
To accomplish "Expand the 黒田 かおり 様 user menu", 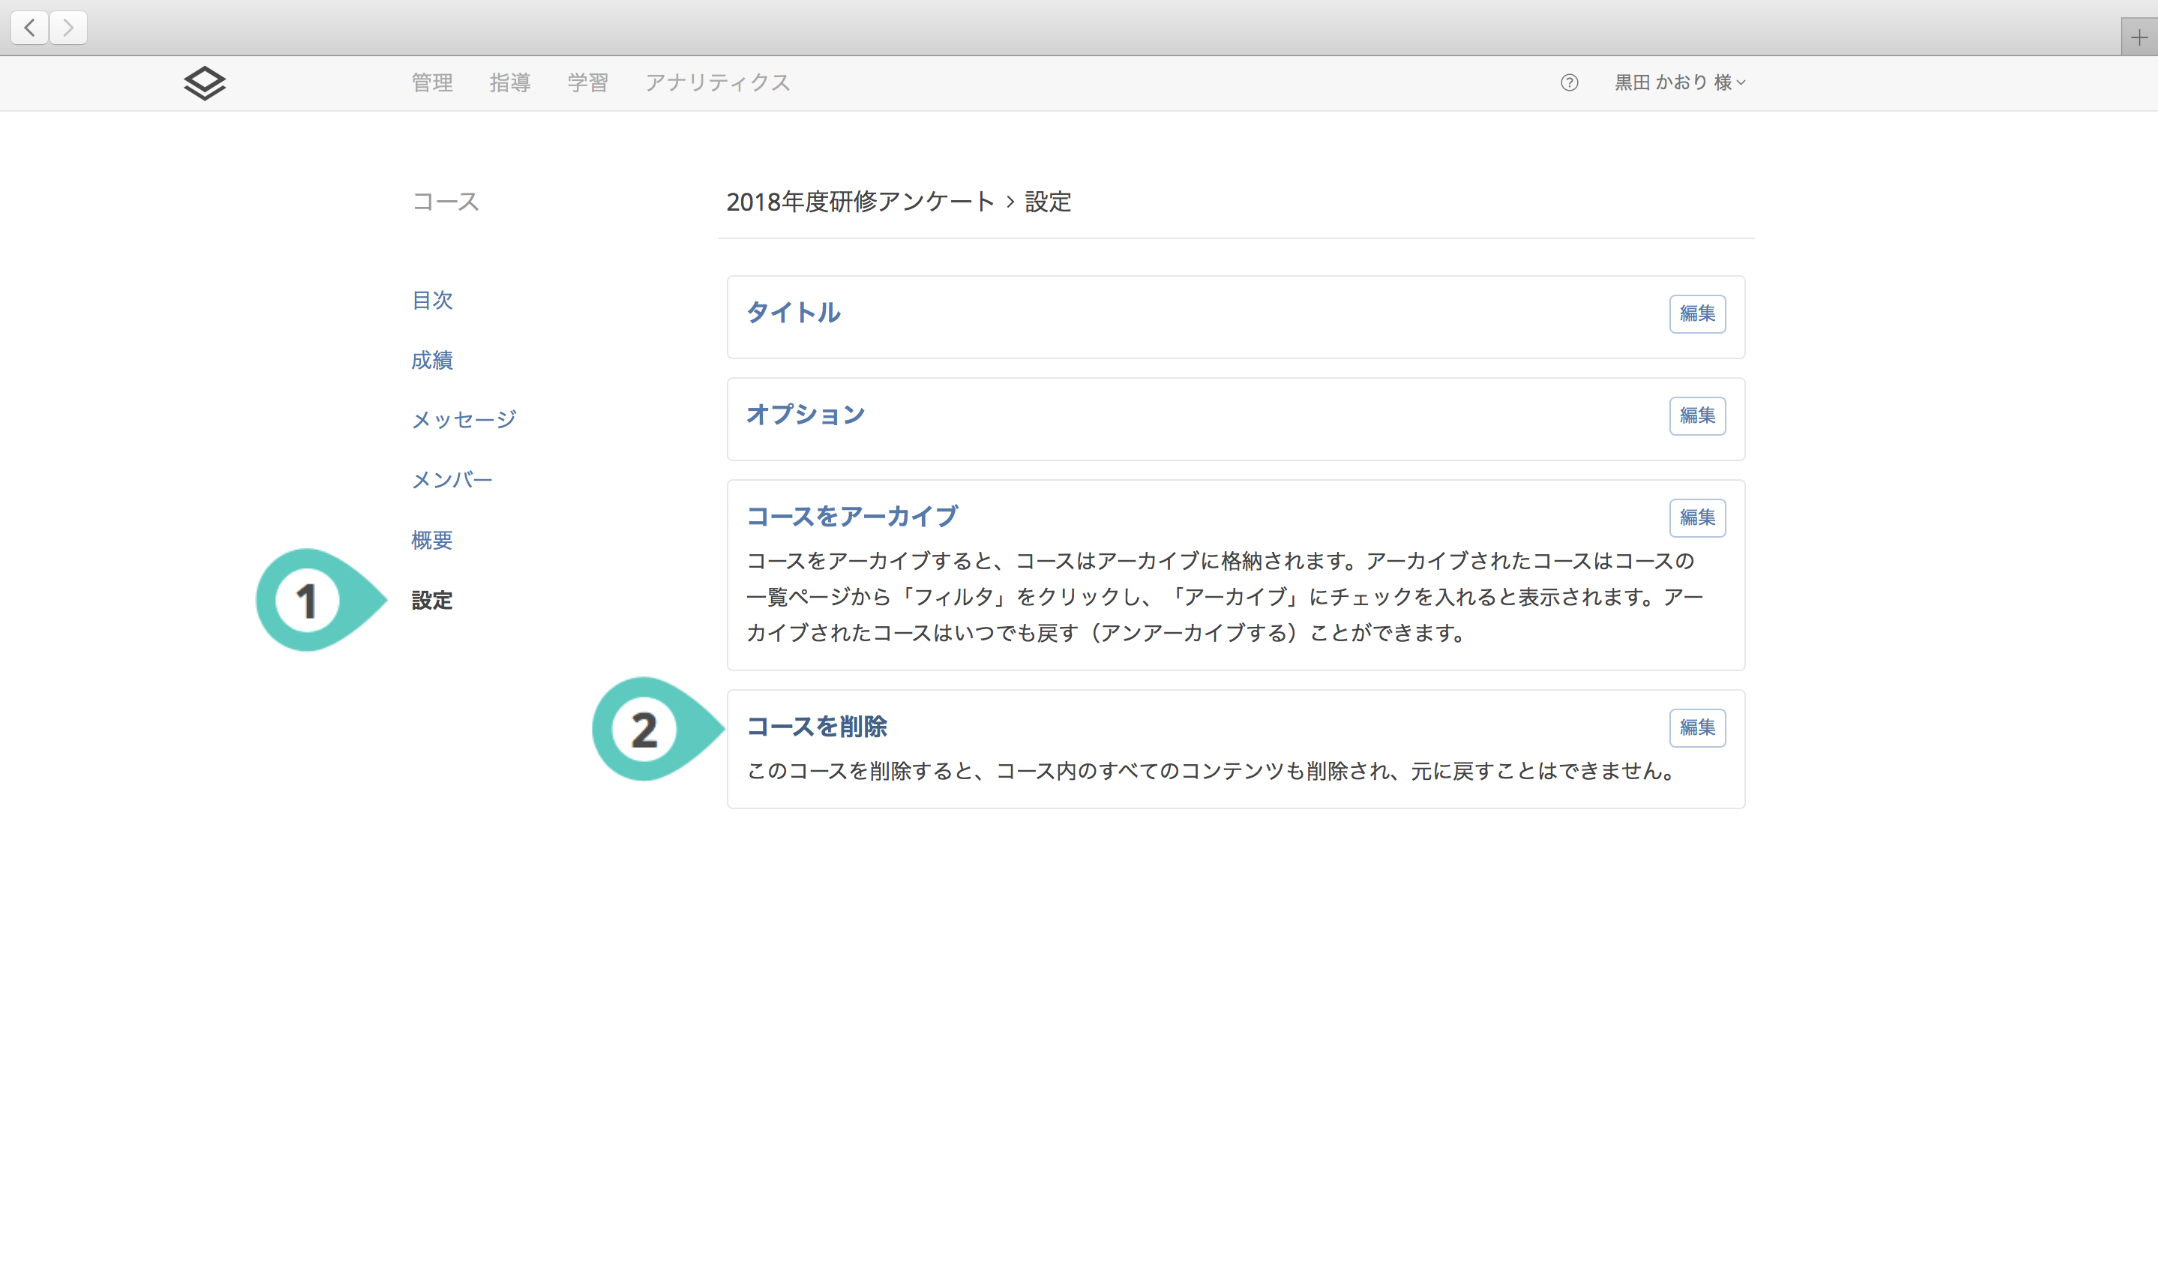I will click(1679, 83).
